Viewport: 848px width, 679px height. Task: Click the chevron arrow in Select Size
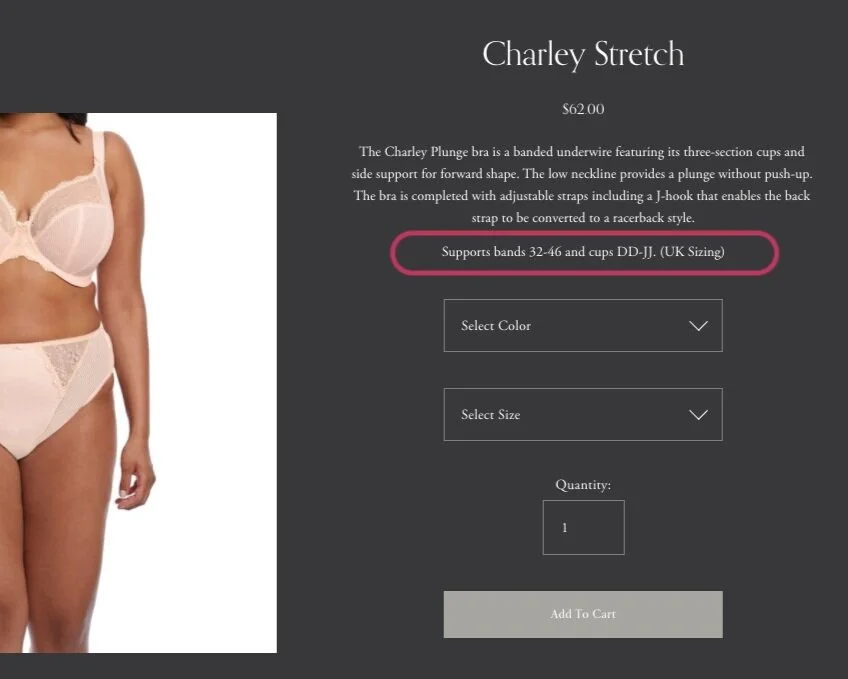[698, 415]
